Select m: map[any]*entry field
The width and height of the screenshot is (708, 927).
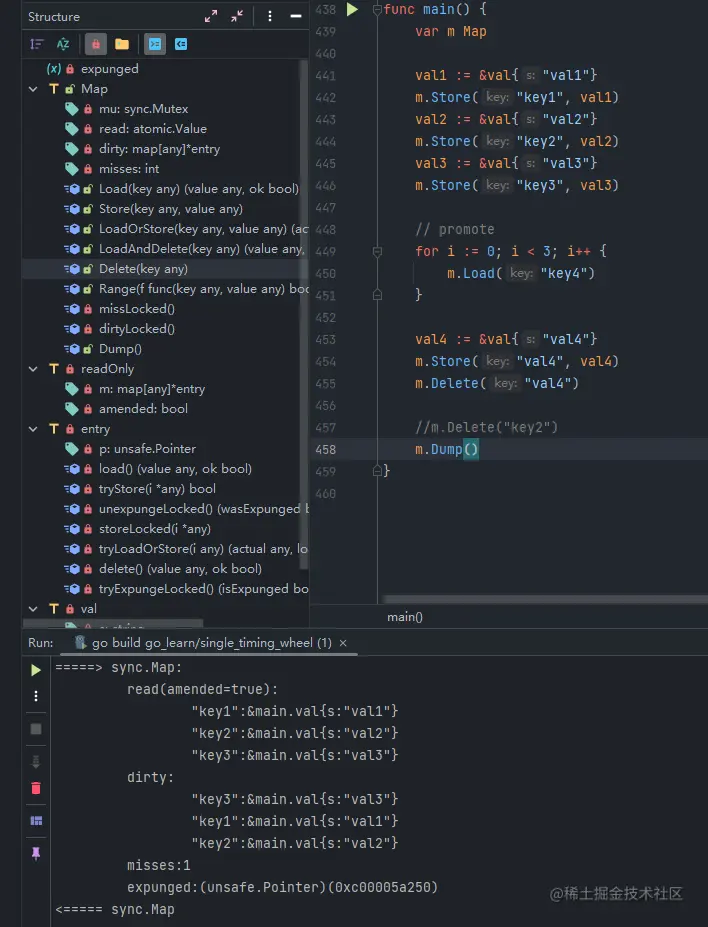tap(152, 389)
